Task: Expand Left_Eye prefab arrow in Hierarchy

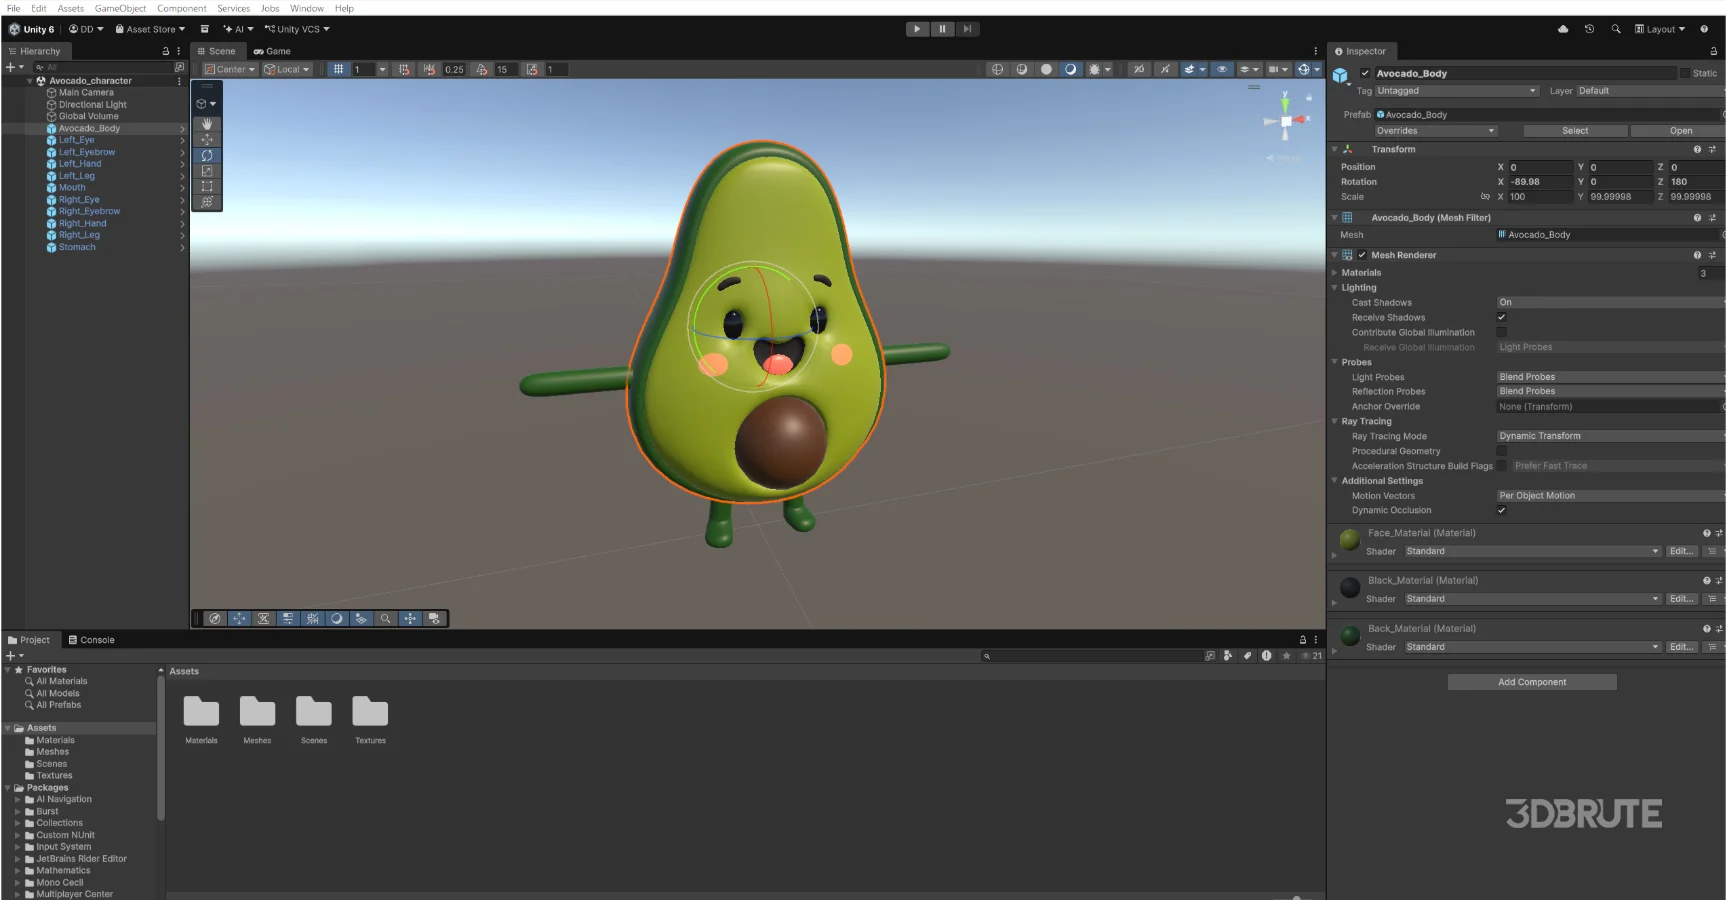Action: click(x=182, y=140)
